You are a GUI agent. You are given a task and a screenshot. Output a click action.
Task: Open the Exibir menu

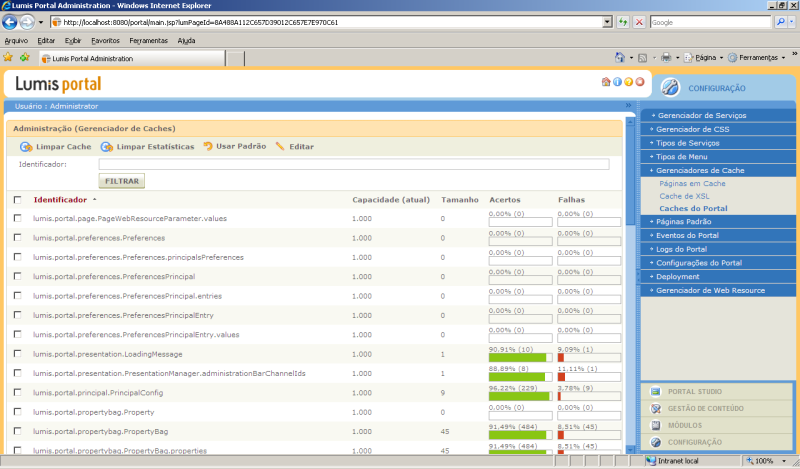pyautogui.click(x=73, y=40)
